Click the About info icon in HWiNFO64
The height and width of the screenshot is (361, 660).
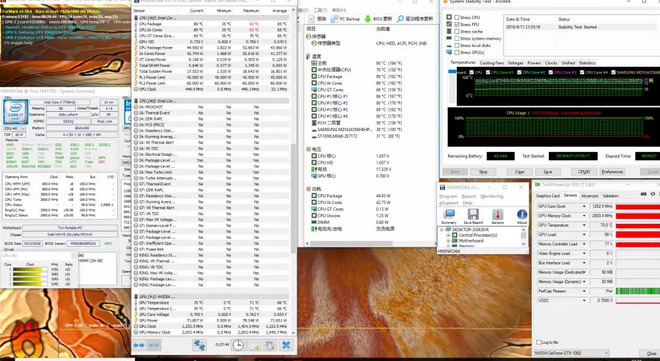[x=522, y=215]
